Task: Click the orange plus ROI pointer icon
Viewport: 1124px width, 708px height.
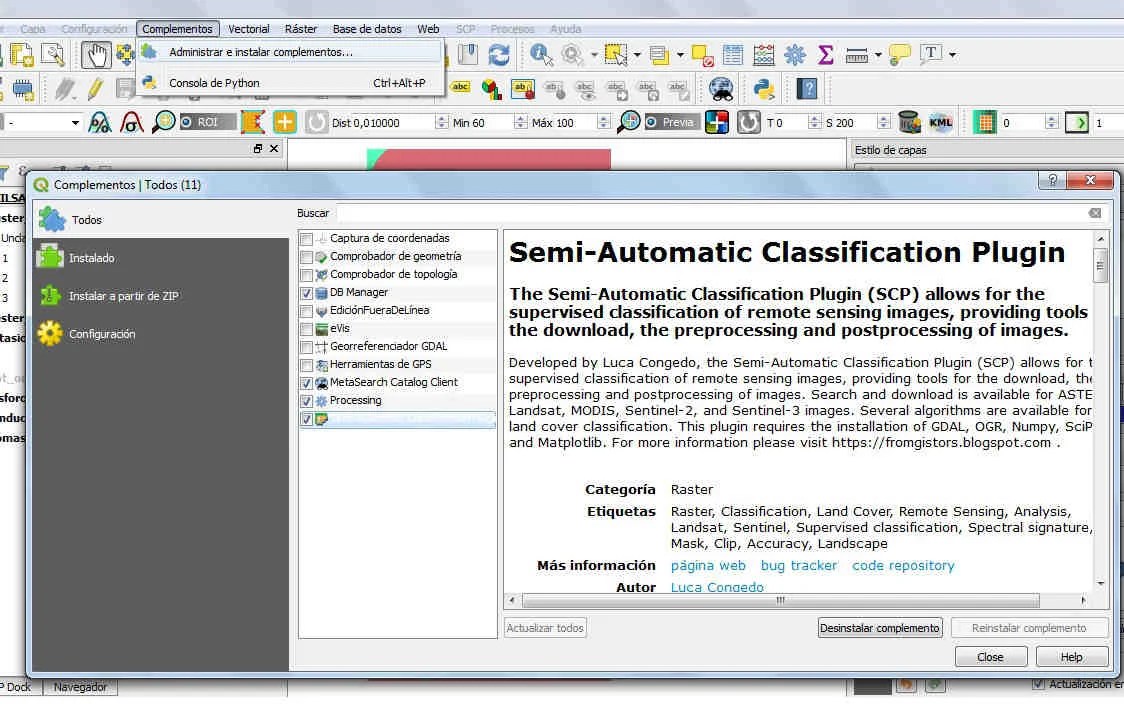Action: coord(285,122)
